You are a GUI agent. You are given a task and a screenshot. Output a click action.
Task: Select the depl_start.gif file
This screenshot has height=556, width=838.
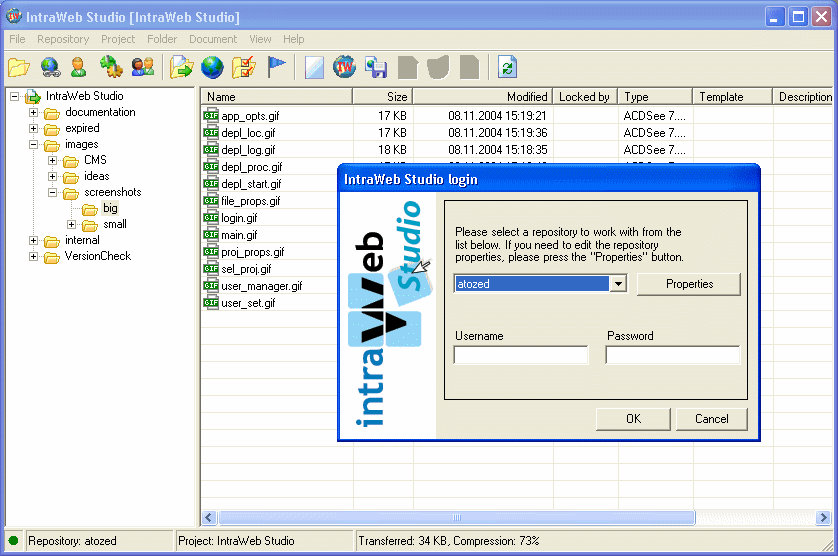(x=251, y=184)
